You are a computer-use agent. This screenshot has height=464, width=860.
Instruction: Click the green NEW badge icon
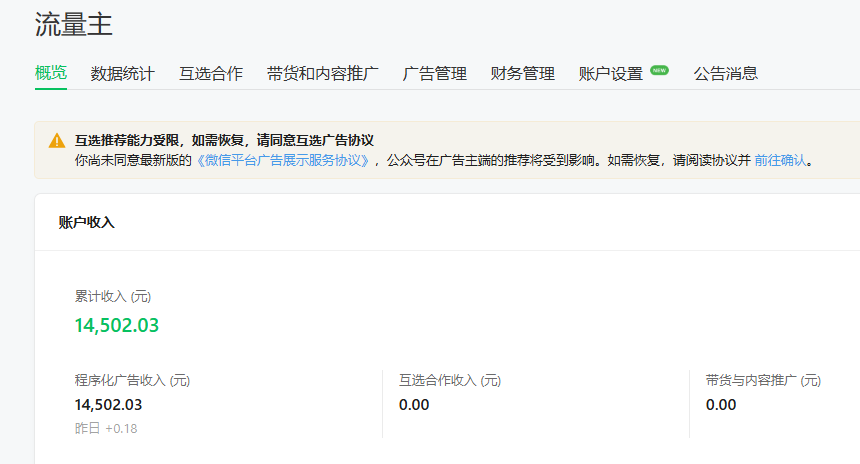click(659, 70)
